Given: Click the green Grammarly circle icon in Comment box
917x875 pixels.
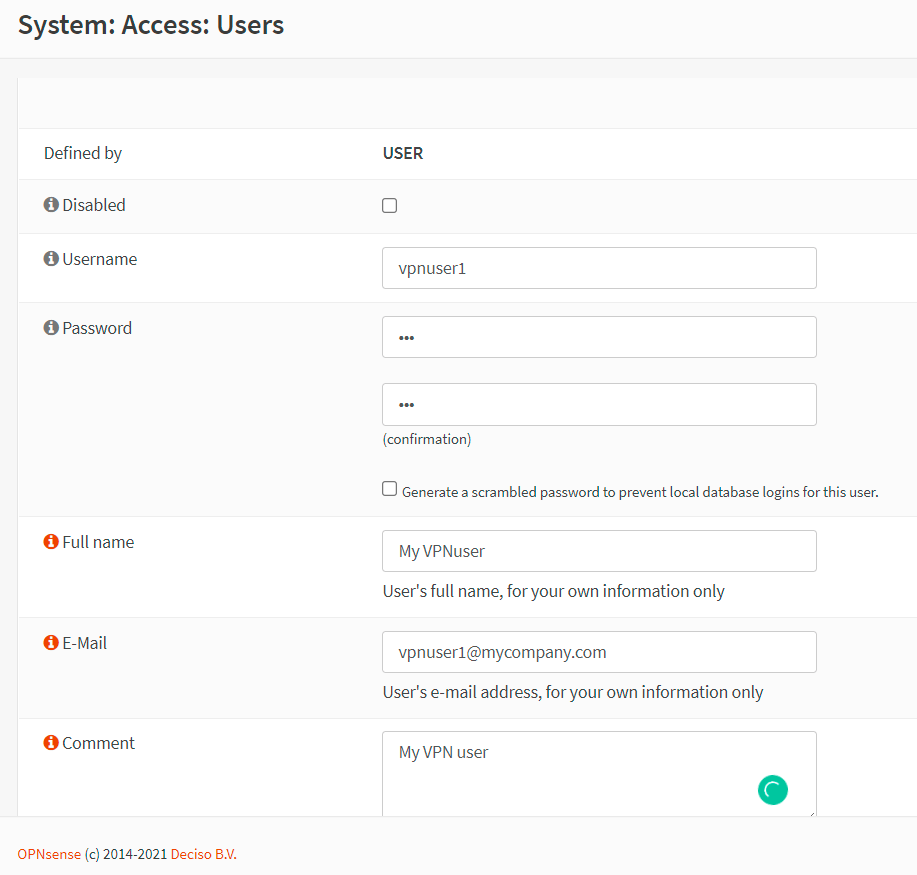Looking at the screenshot, I should coord(773,790).
